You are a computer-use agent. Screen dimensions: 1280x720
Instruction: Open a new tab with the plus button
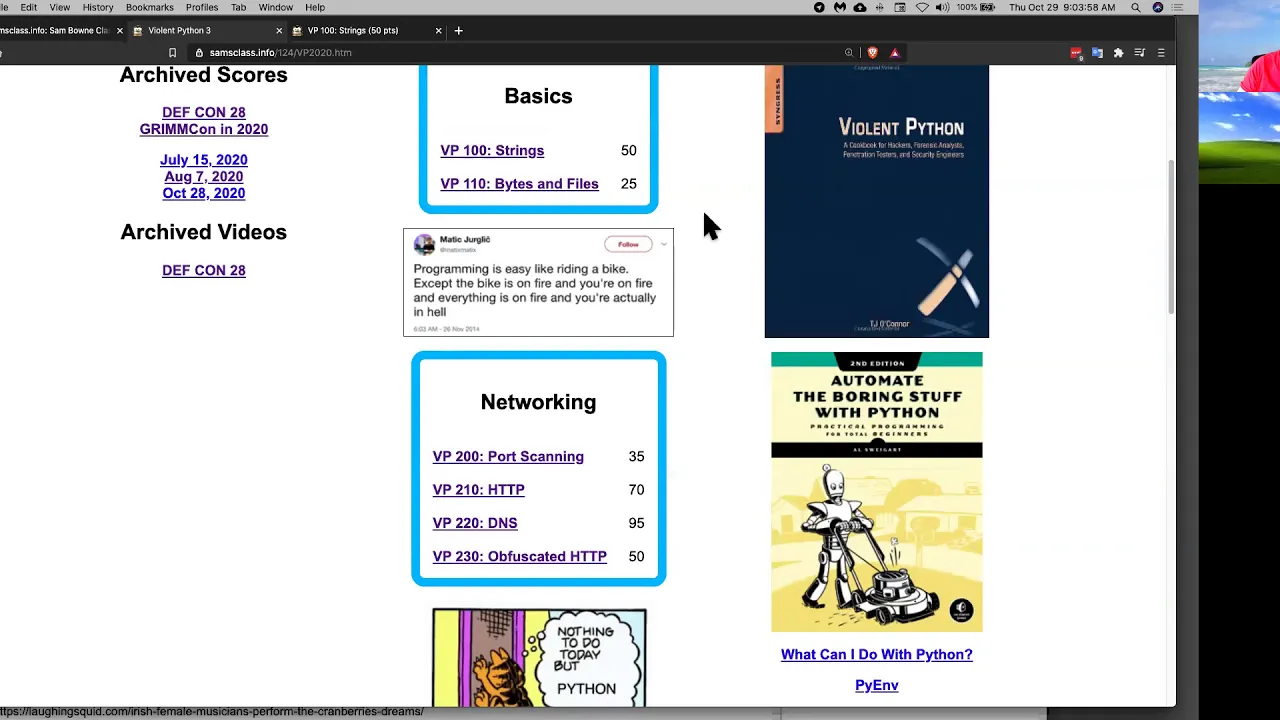(x=458, y=30)
